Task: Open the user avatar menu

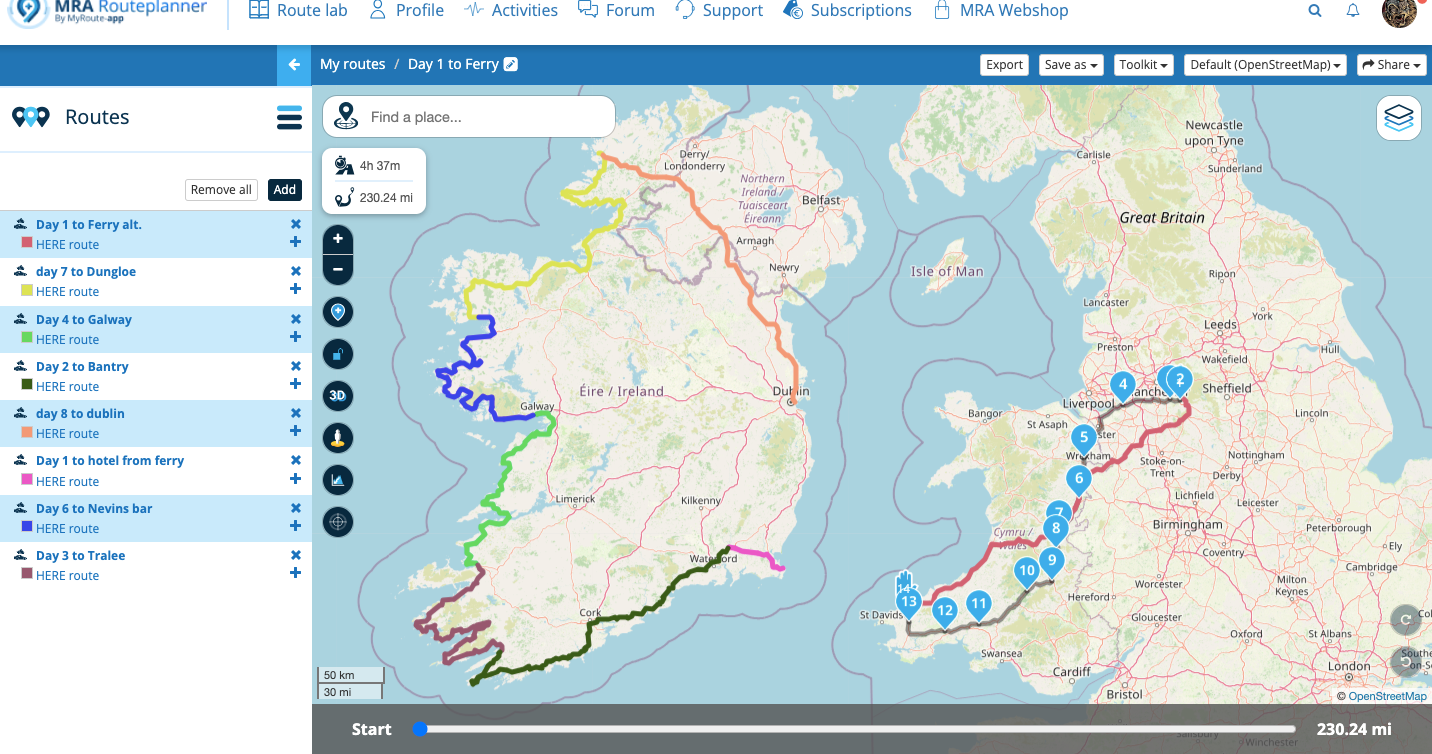Action: [x=1399, y=11]
